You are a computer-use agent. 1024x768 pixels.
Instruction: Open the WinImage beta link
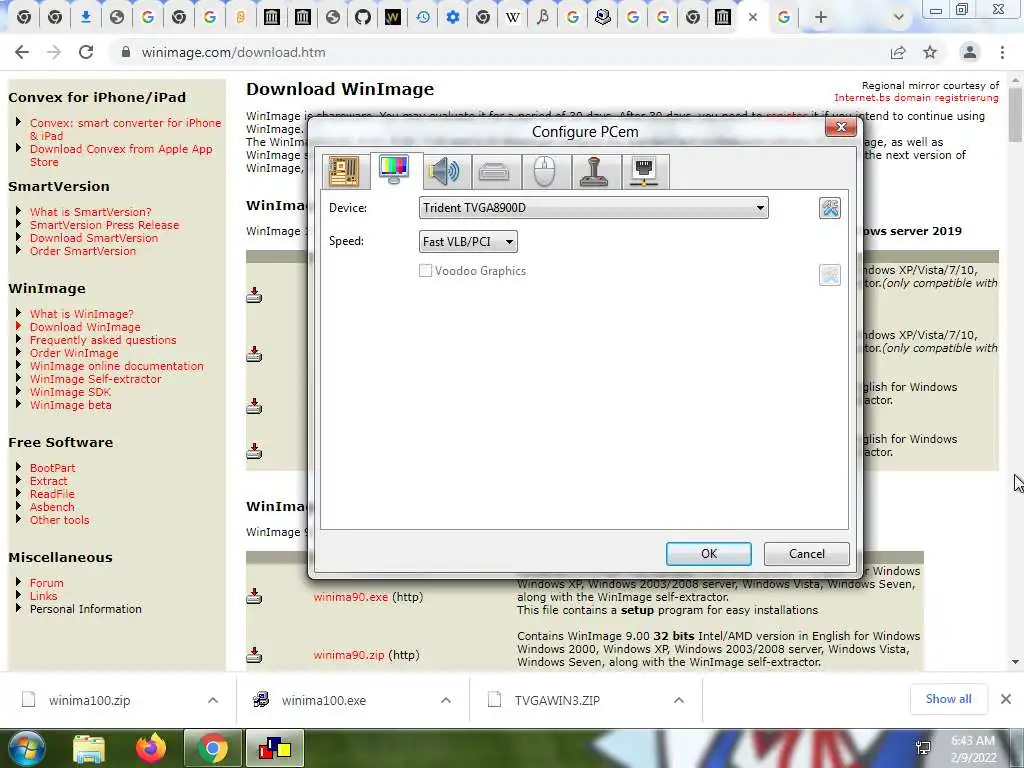(71, 406)
